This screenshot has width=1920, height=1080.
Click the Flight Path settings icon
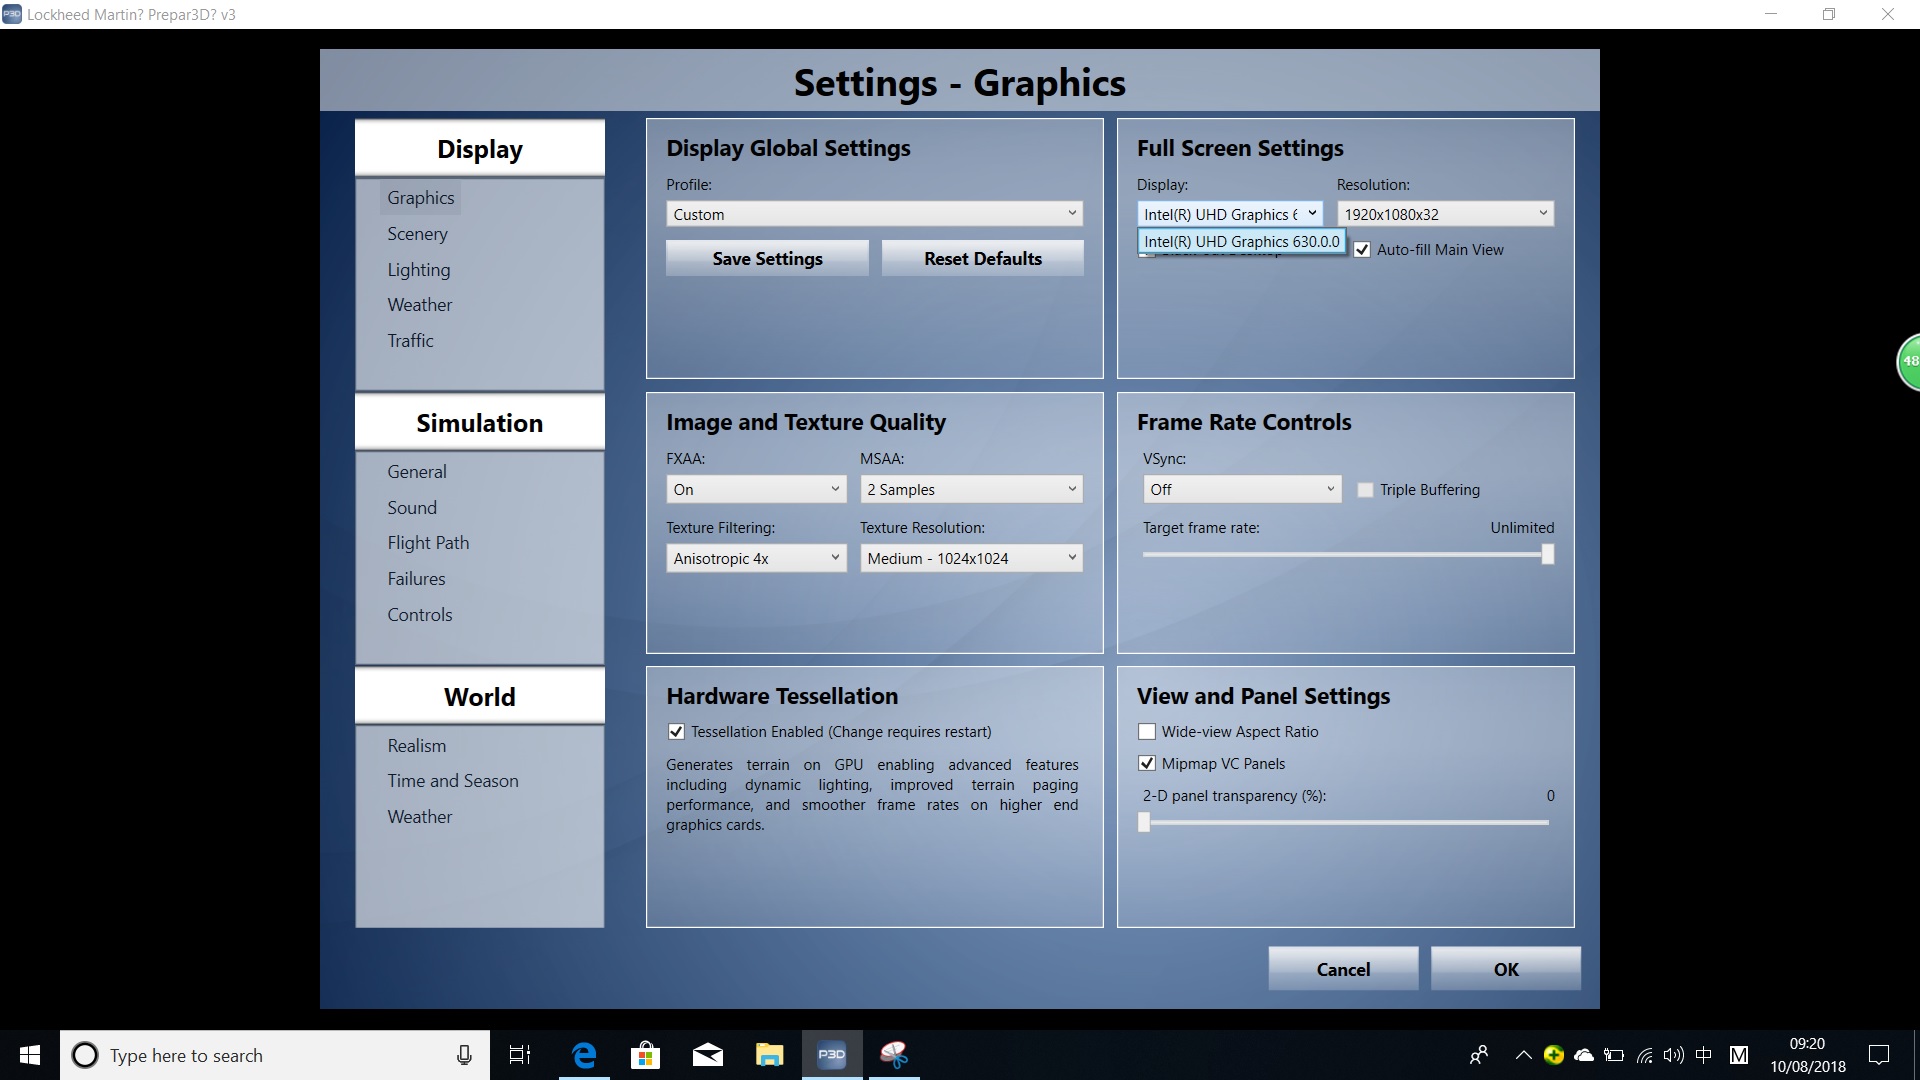click(x=427, y=542)
